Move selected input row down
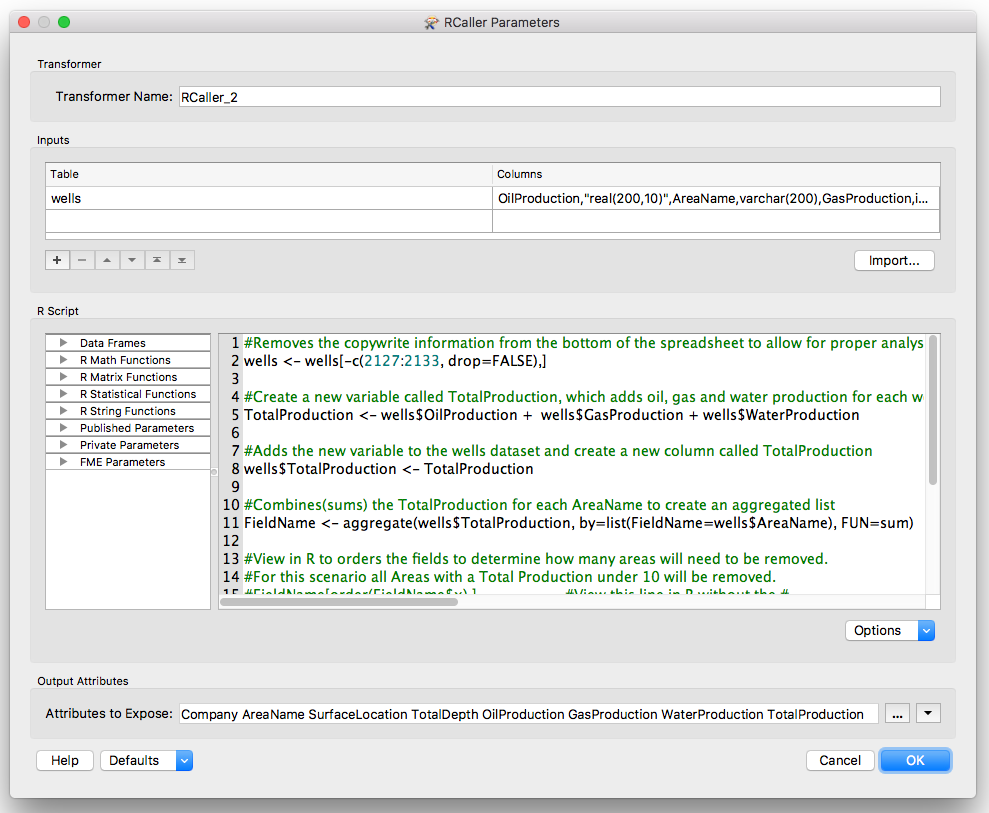 click(x=132, y=260)
